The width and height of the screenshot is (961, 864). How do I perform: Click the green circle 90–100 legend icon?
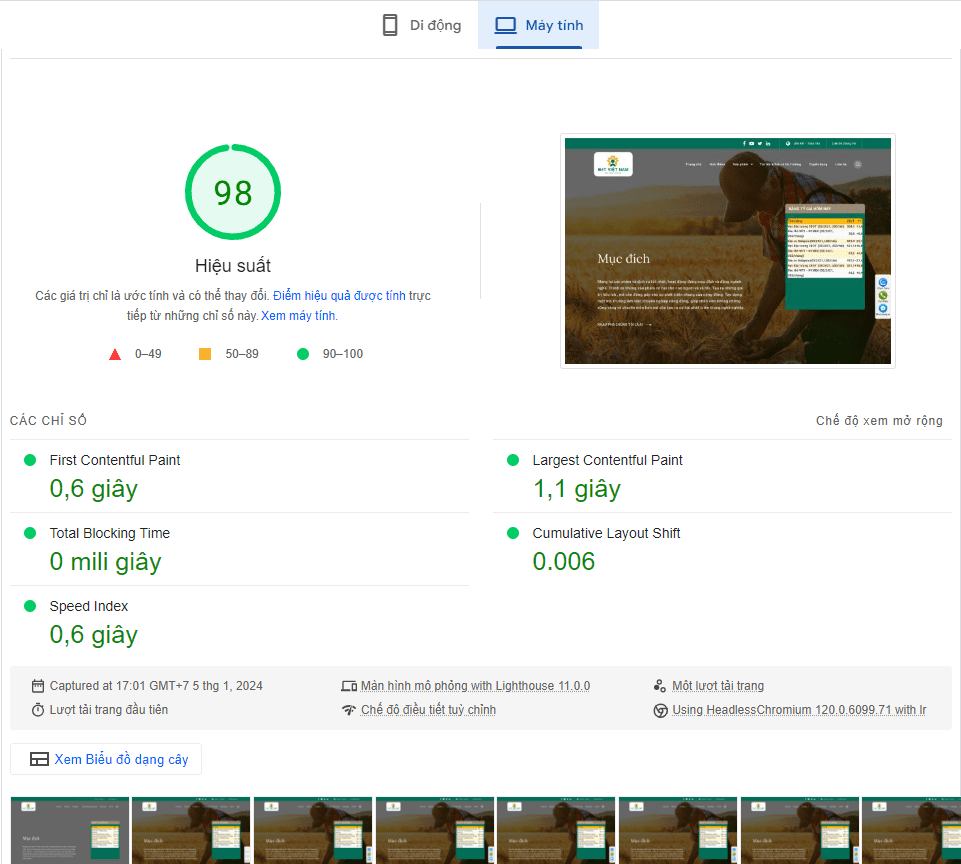303,354
